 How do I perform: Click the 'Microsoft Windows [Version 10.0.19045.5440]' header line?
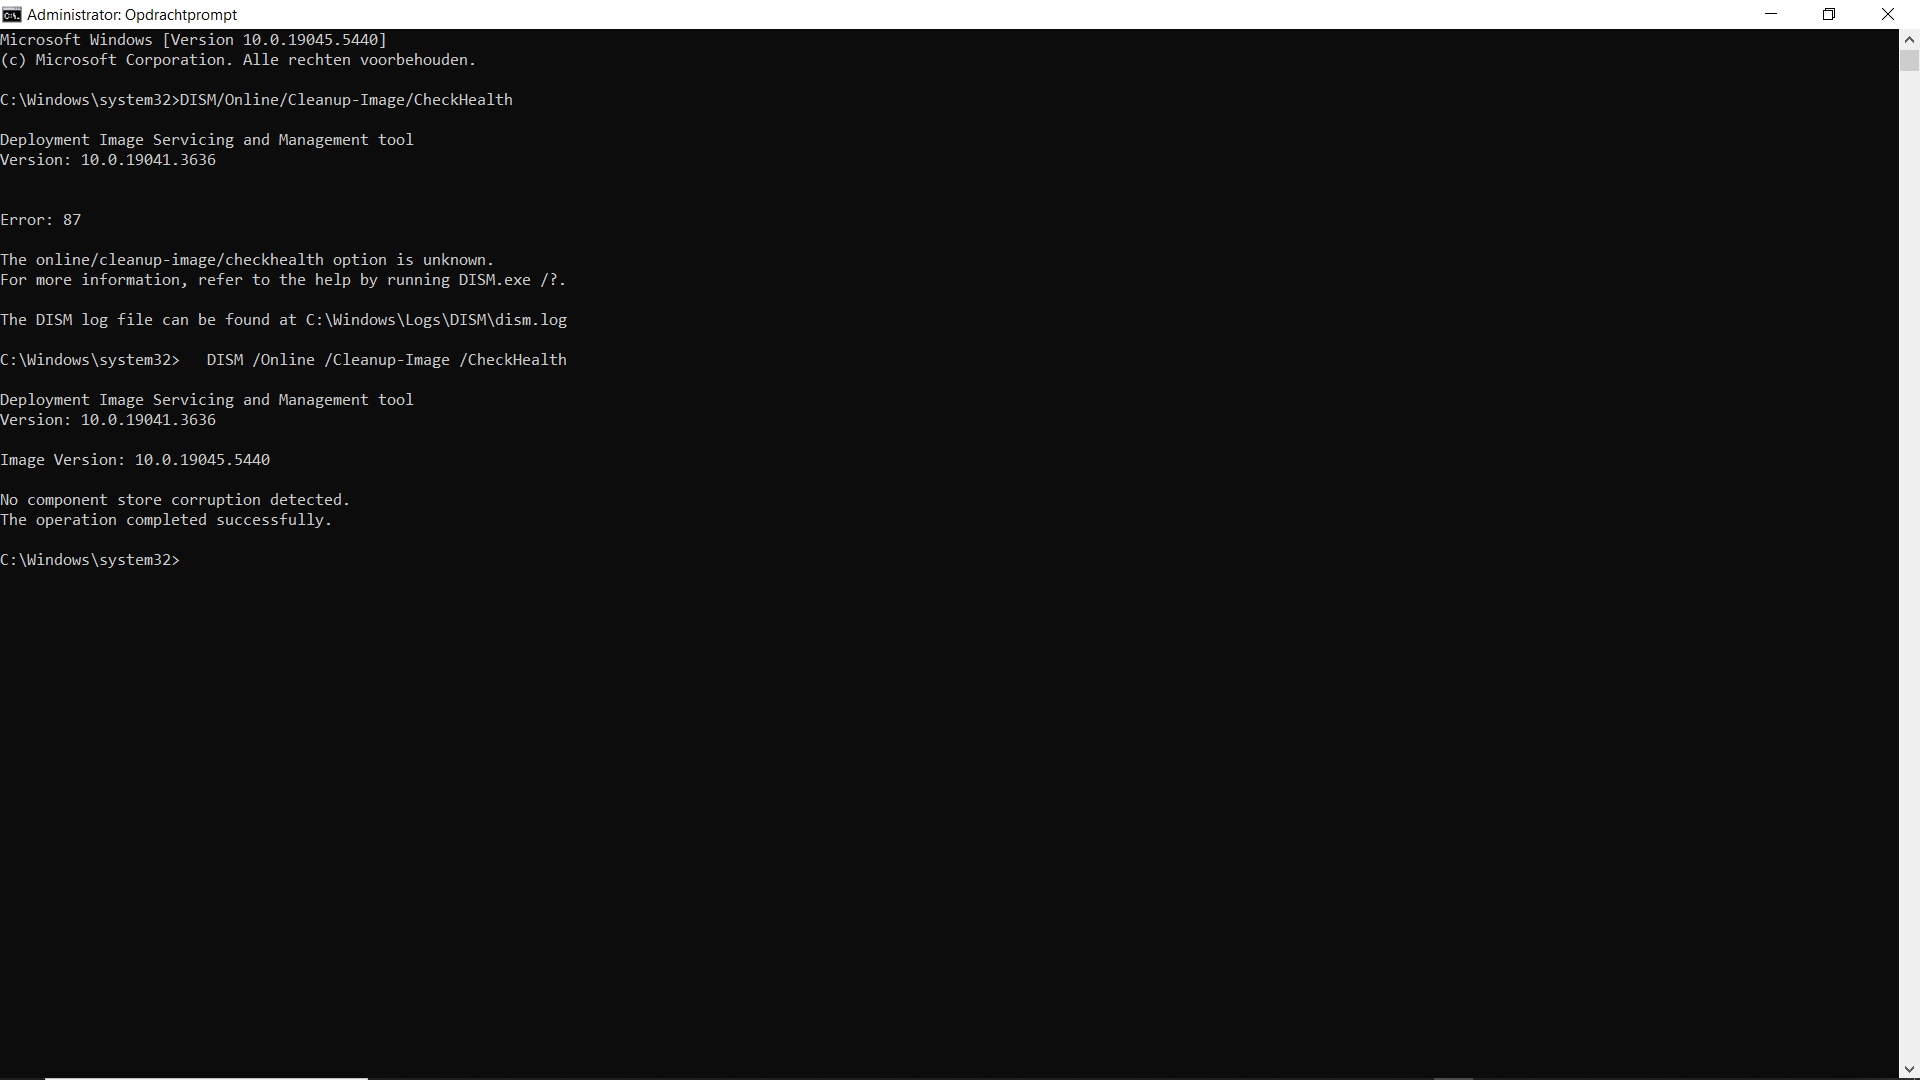193,40
